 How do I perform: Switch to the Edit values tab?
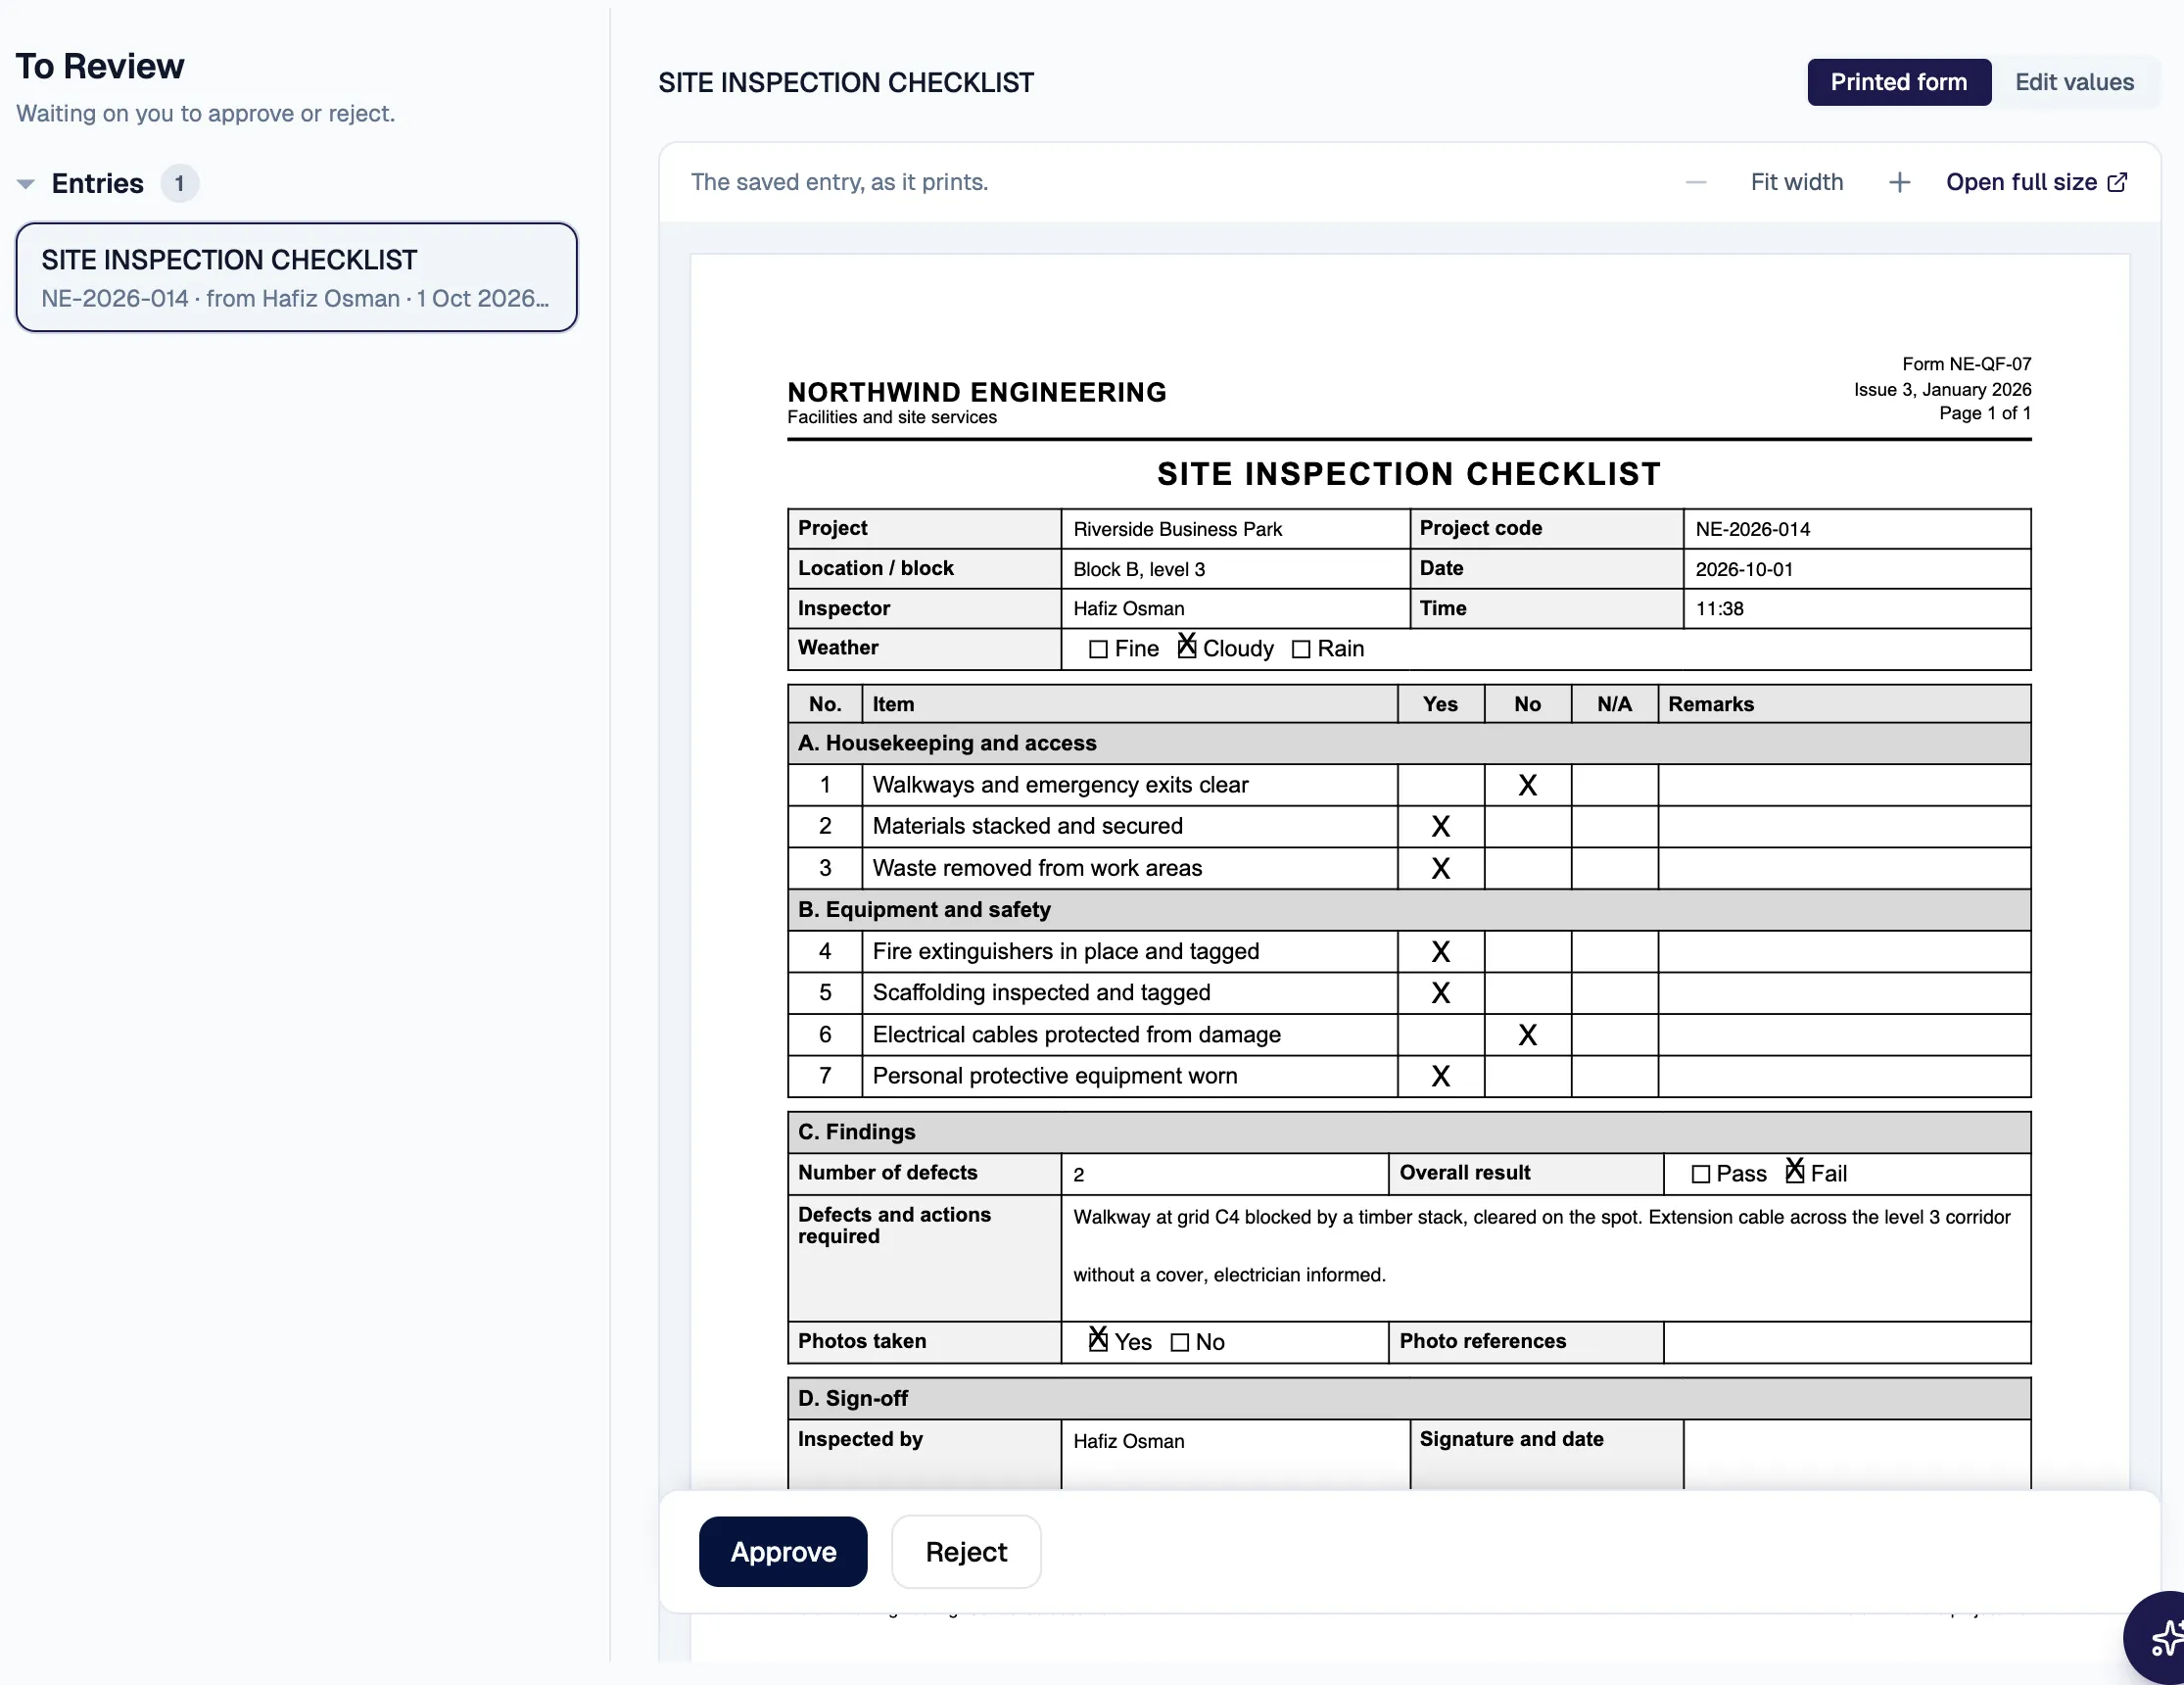pyautogui.click(x=2074, y=82)
